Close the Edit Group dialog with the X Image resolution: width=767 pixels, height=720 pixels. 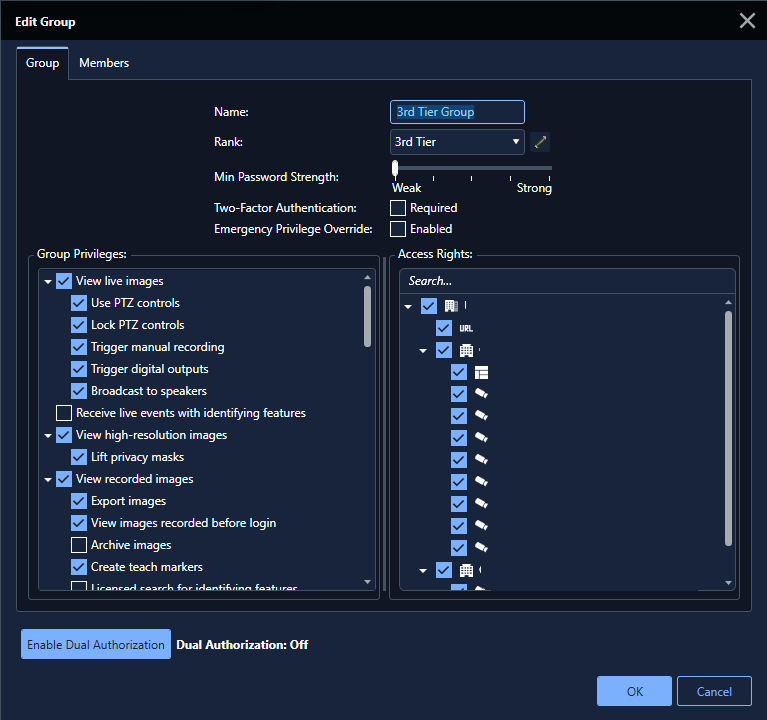[x=747, y=21]
